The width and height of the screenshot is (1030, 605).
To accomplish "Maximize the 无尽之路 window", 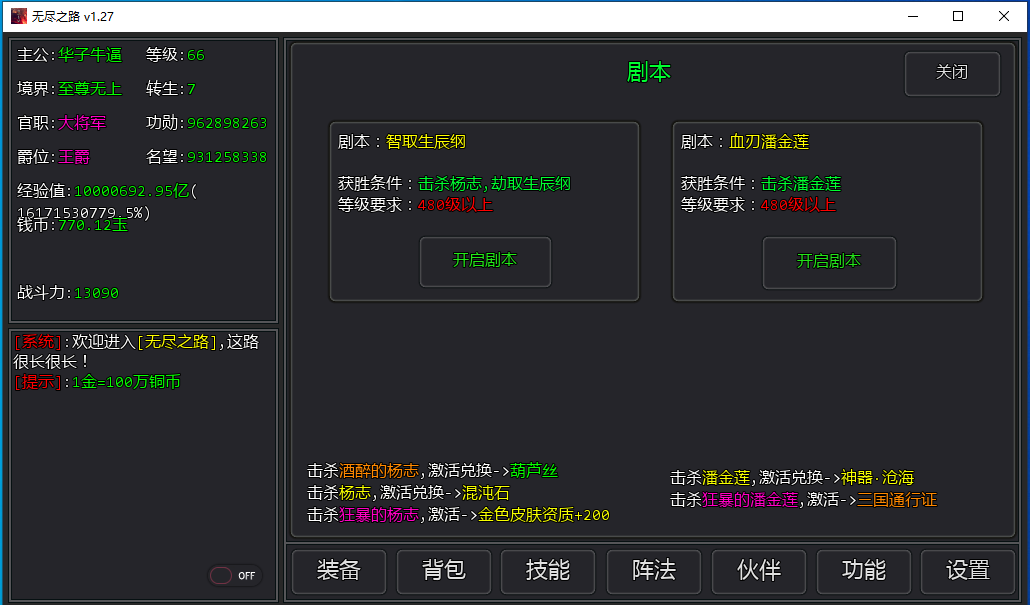I will (958, 16).
